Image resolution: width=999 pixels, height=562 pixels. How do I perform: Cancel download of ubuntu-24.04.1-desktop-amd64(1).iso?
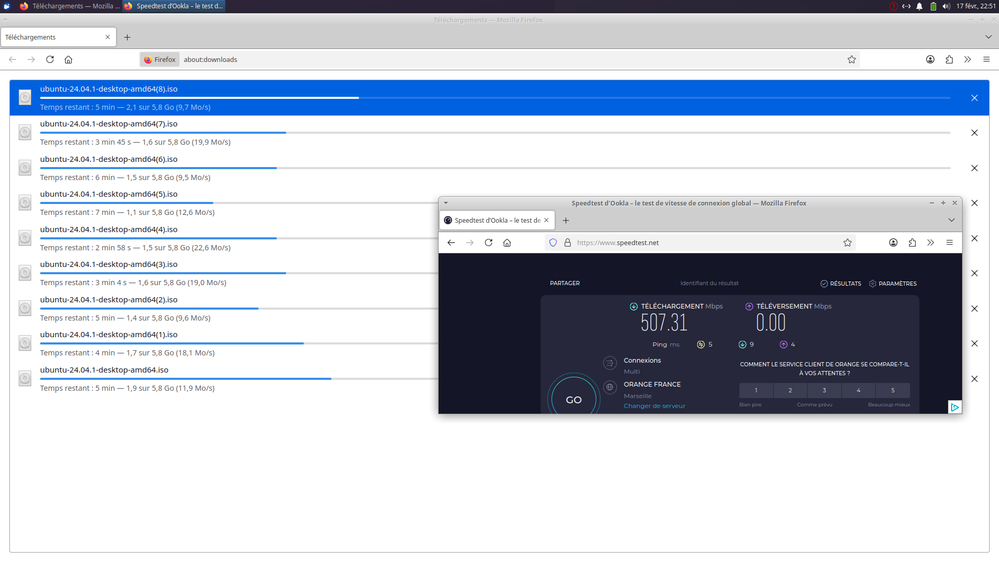click(x=974, y=343)
